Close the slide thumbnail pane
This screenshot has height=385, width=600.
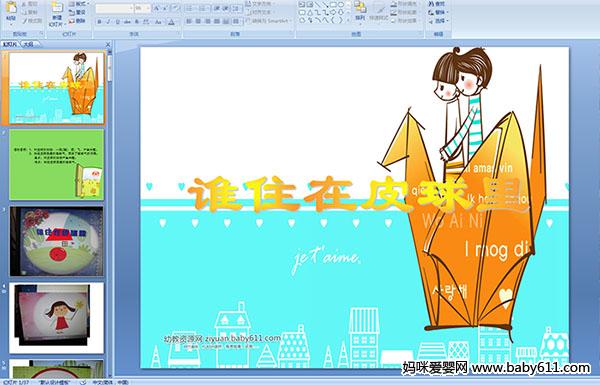click(x=108, y=44)
